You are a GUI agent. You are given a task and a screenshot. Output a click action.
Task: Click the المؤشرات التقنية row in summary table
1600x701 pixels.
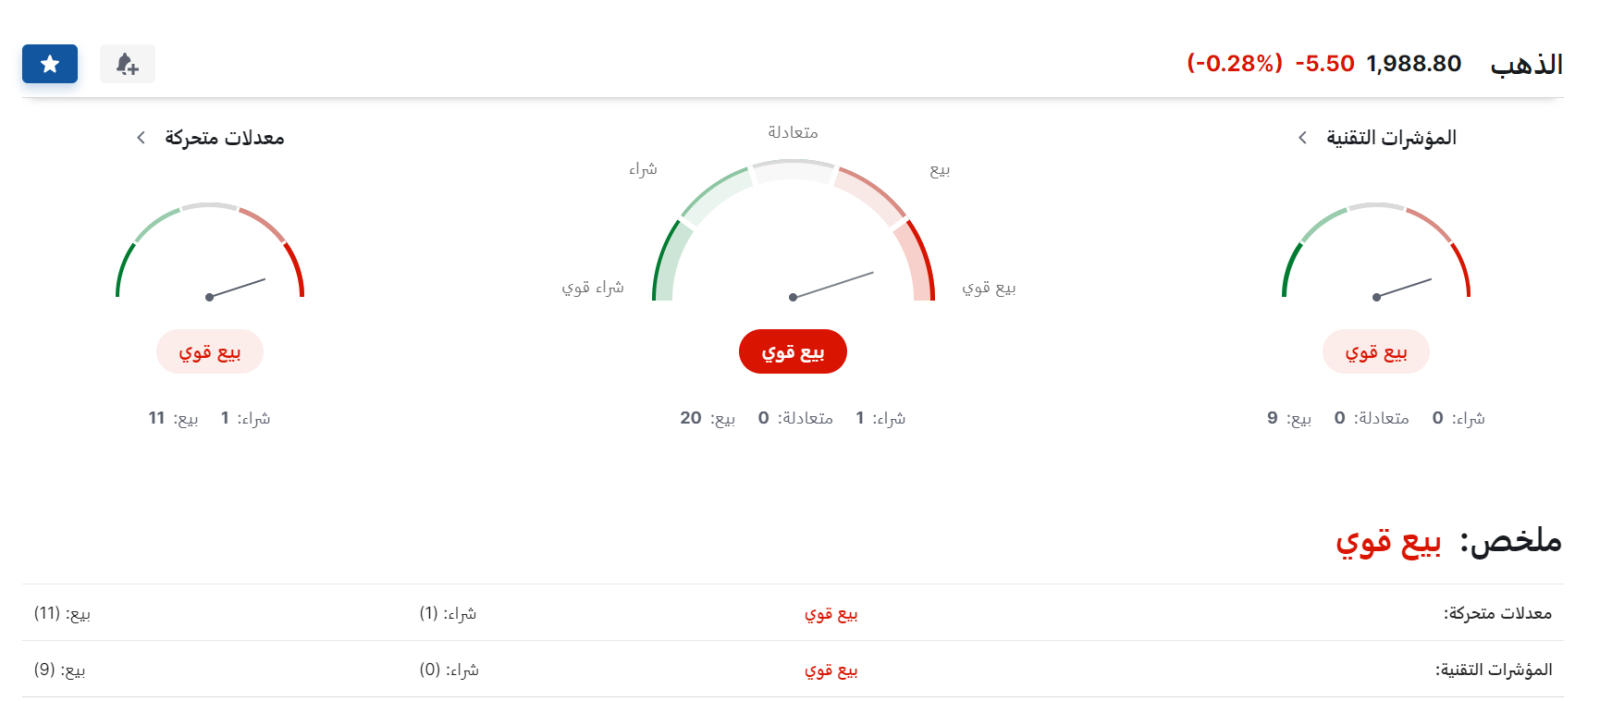tap(793, 670)
